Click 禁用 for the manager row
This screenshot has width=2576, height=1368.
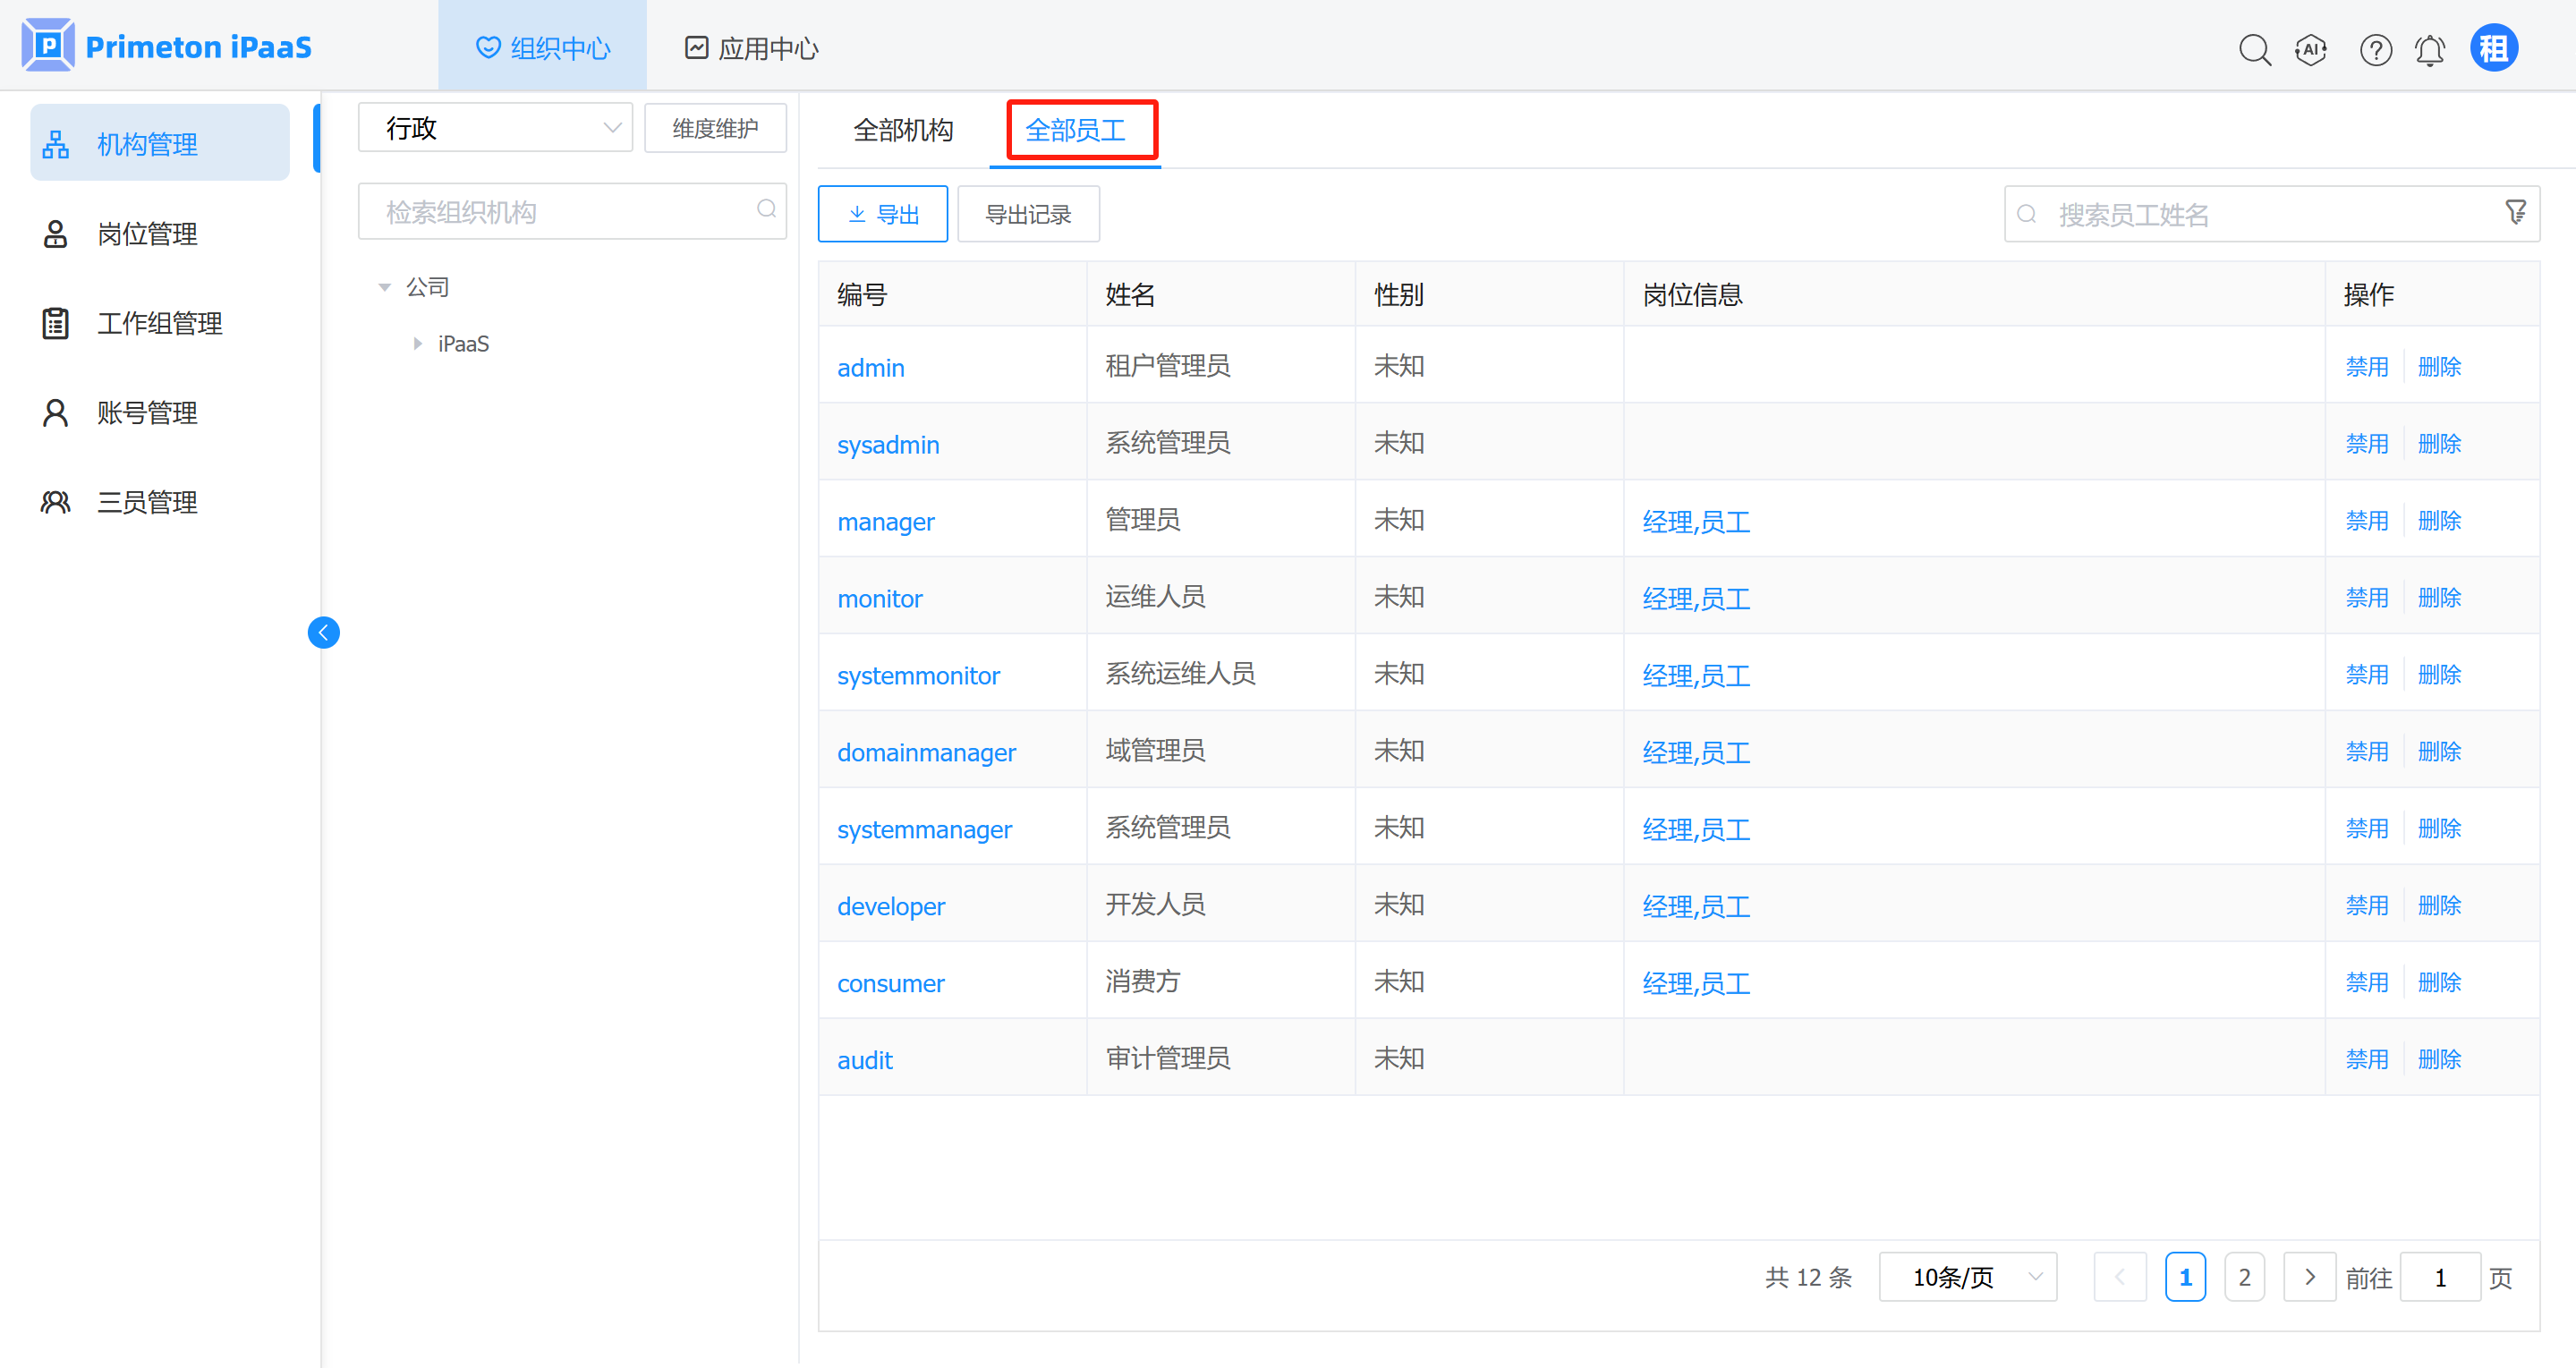click(2366, 521)
